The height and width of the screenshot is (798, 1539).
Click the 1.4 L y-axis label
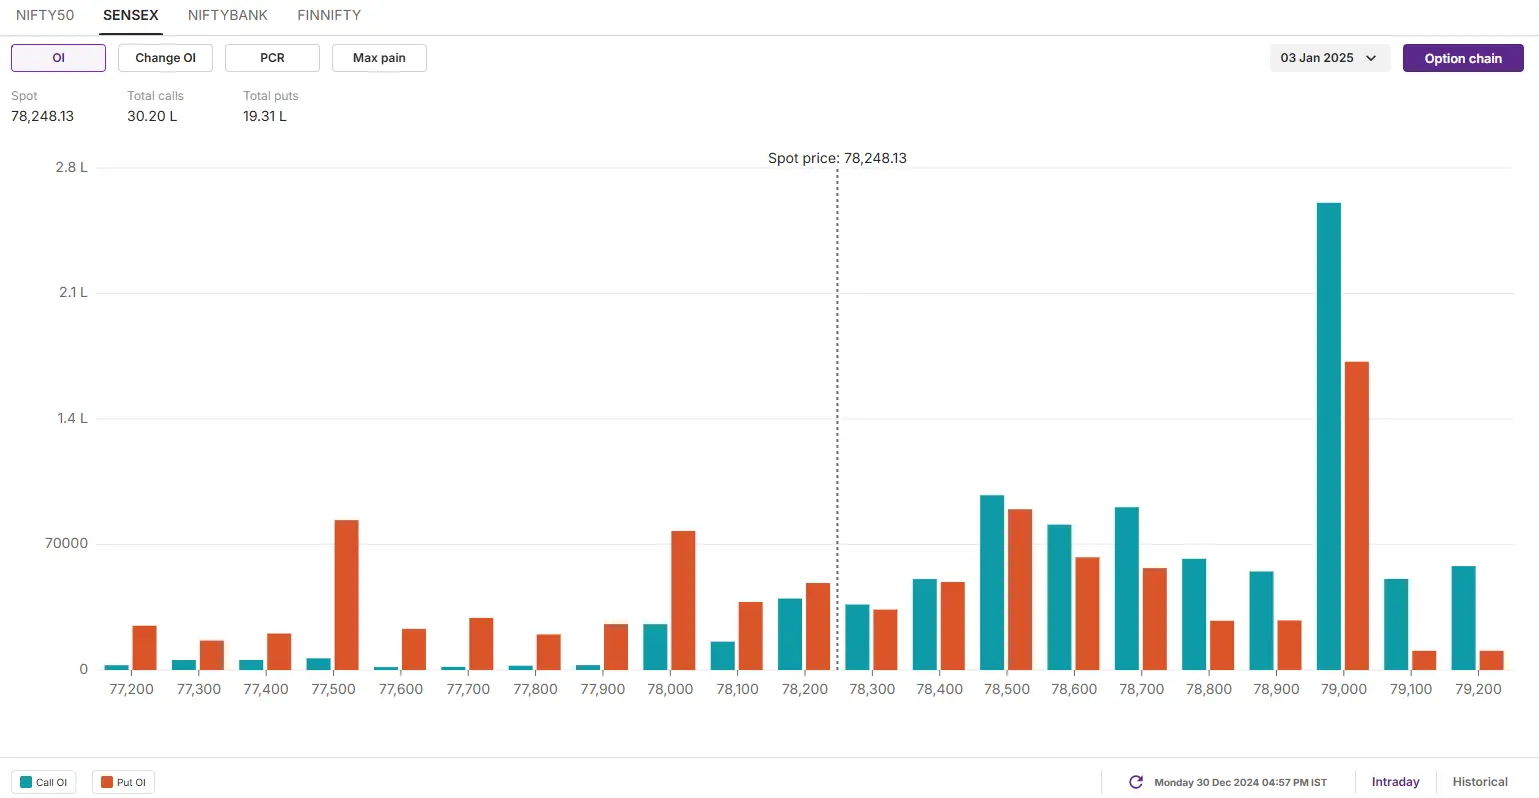[x=72, y=418]
